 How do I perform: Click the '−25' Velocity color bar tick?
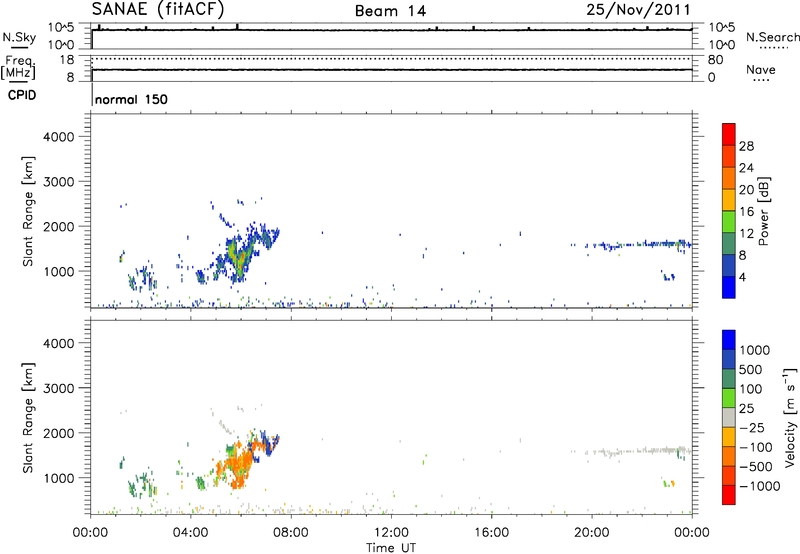[x=752, y=427]
